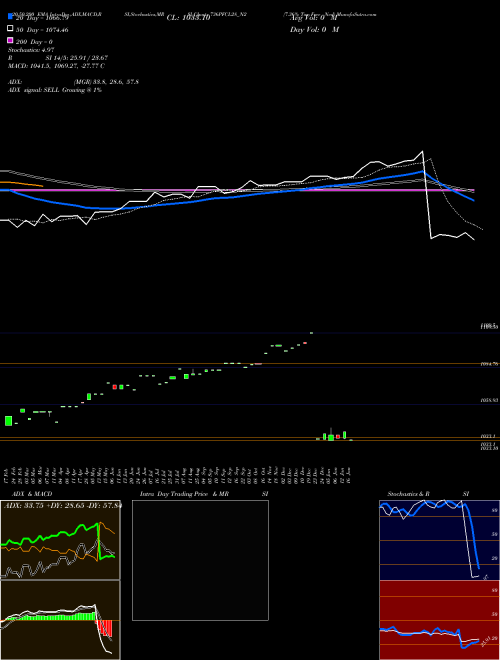Click the 'Avg Vol: 0 M' text
The image size is (500, 660).
[x=314, y=18]
